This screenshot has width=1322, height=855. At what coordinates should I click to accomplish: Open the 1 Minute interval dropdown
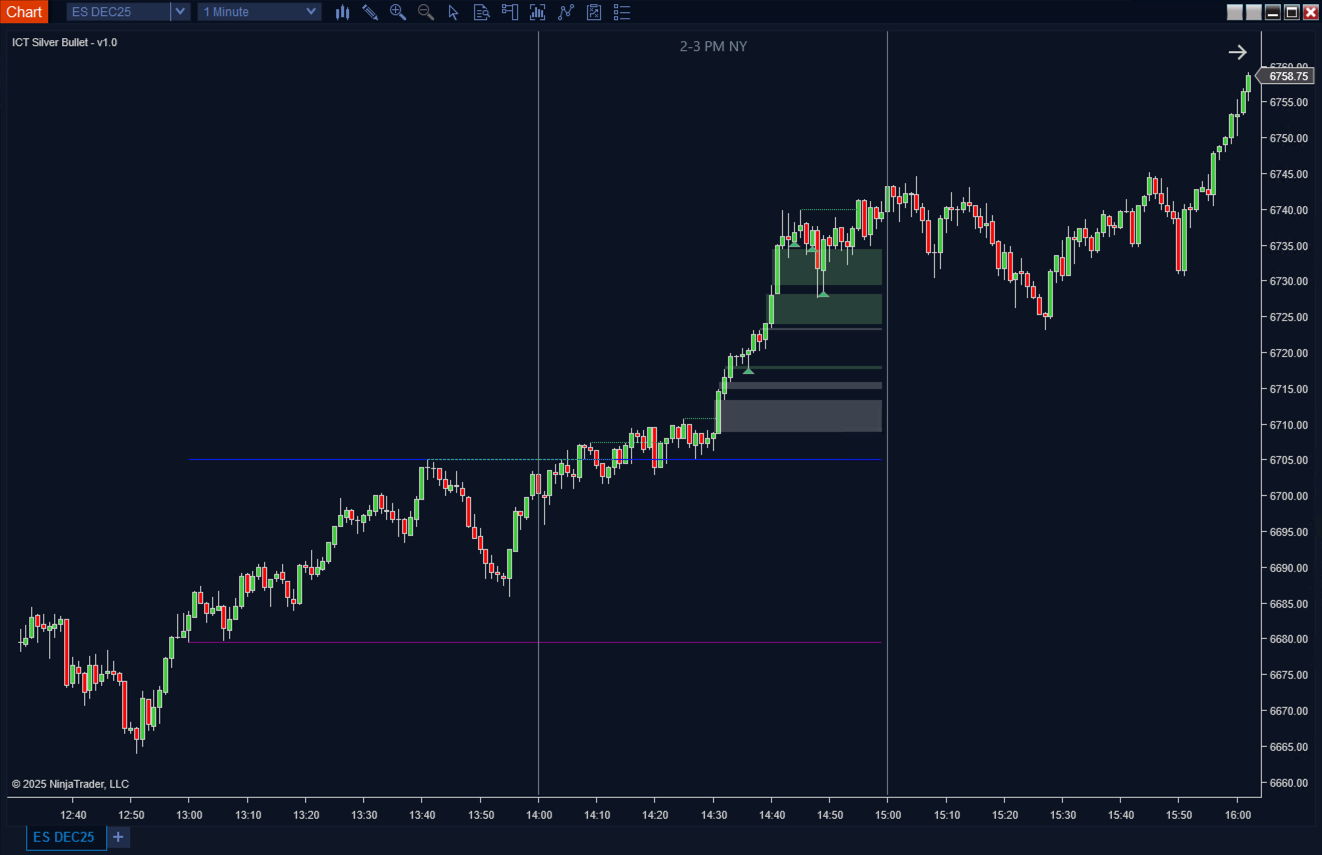(259, 12)
